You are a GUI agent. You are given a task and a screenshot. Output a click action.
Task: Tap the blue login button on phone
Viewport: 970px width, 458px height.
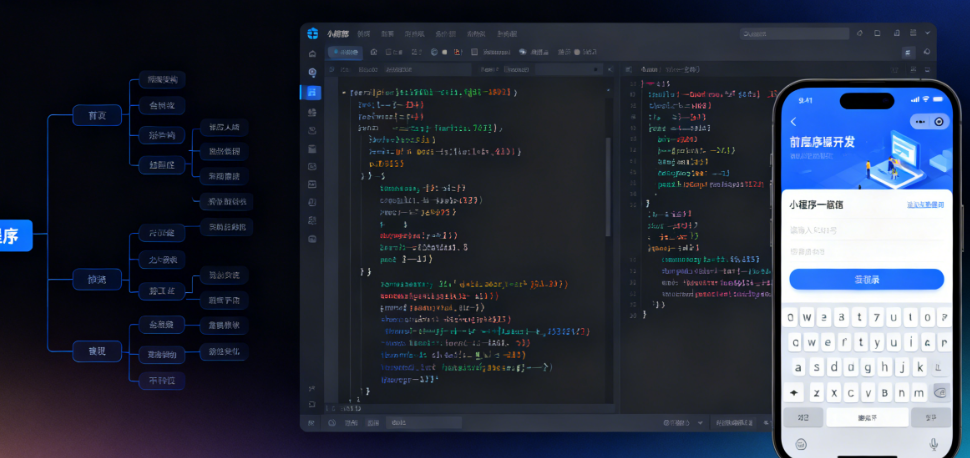pos(866,279)
